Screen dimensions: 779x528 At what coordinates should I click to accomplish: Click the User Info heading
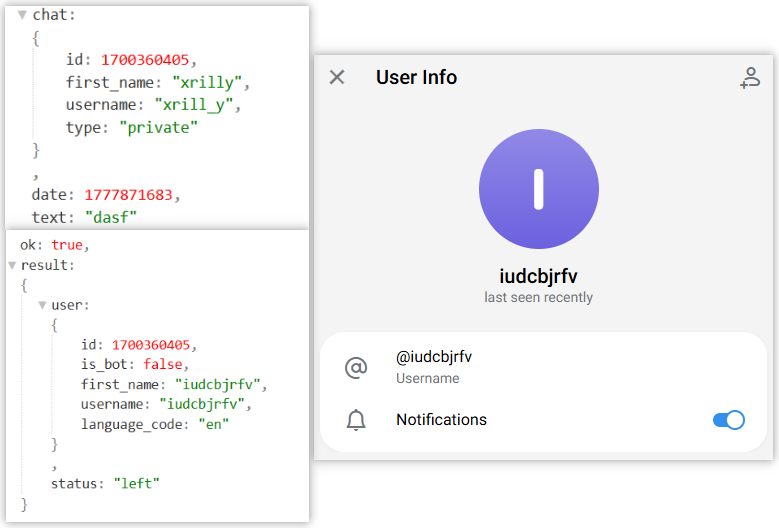pos(416,77)
